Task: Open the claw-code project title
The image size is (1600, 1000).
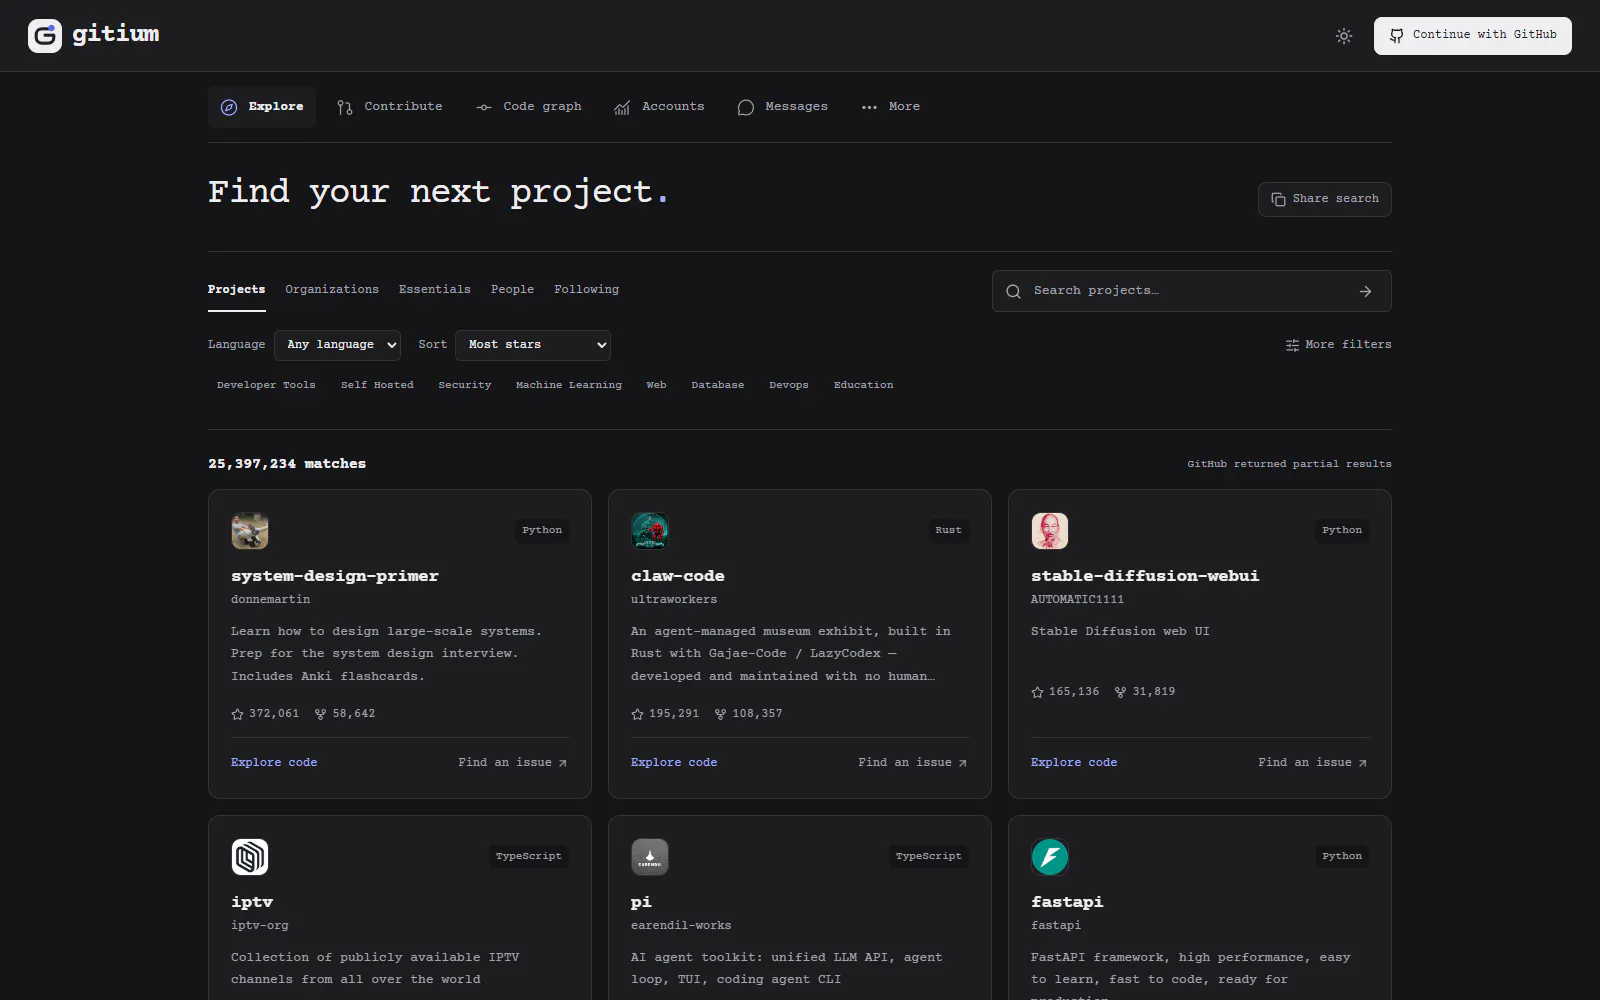Action: pos(678,577)
